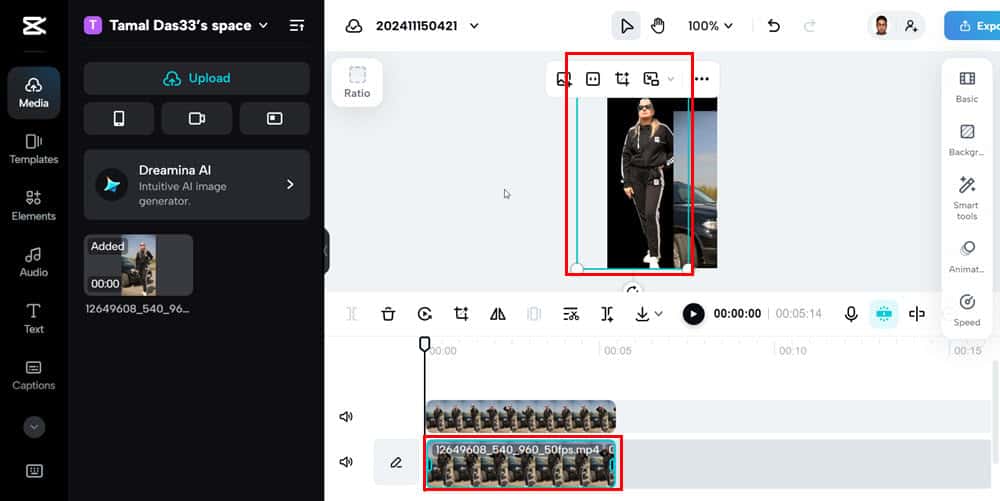Redo the last action
This screenshot has height=501, width=1000.
pos(810,26)
